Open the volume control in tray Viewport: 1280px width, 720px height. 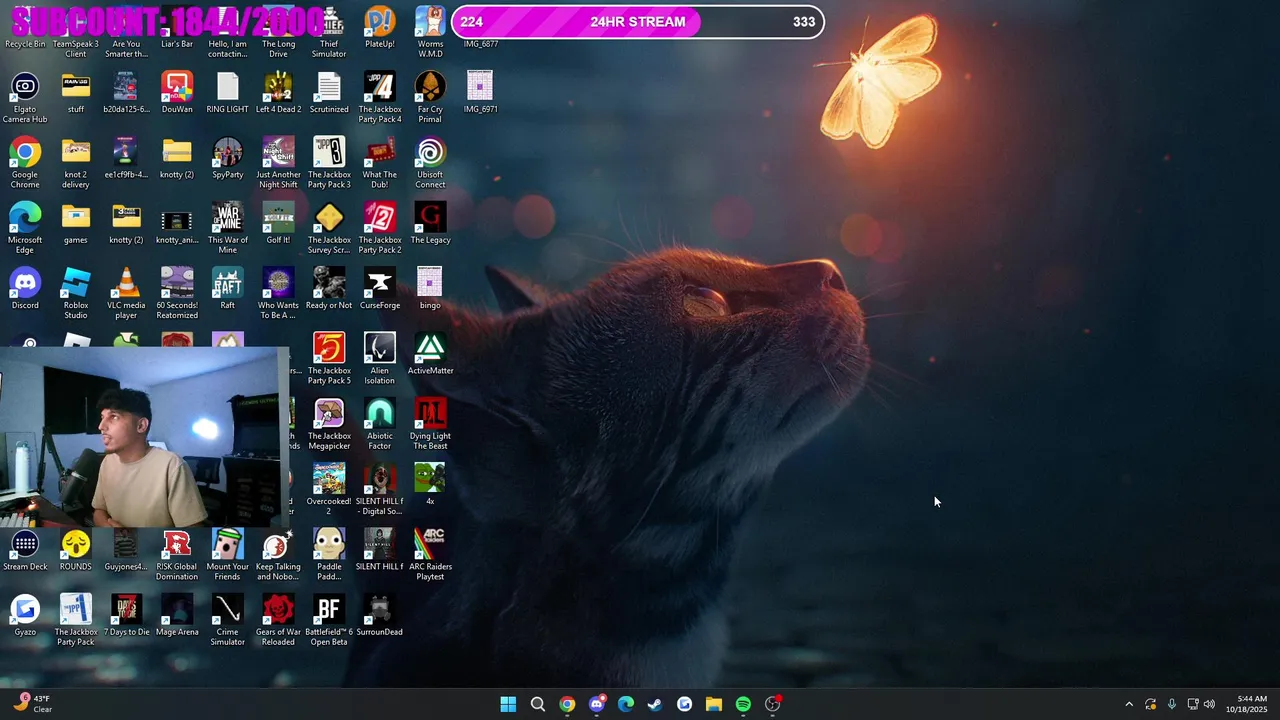pyautogui.click(x=1209, y=704)
